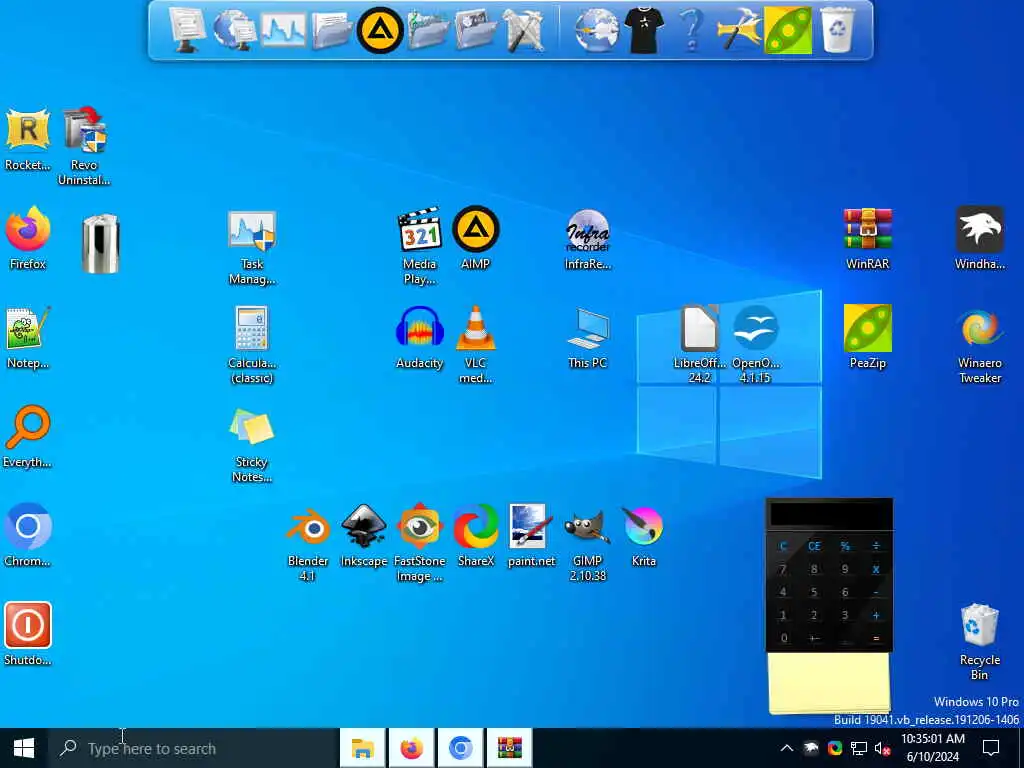1024x768 pixels.
Task: Click CE key on calculator gadget
Action: click(814, 546)
